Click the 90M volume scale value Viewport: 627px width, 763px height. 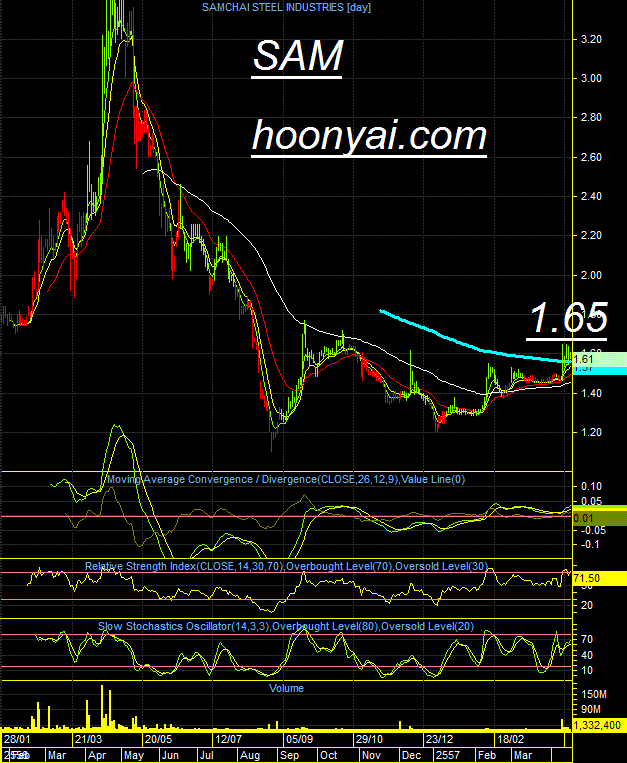coord(591,709)
